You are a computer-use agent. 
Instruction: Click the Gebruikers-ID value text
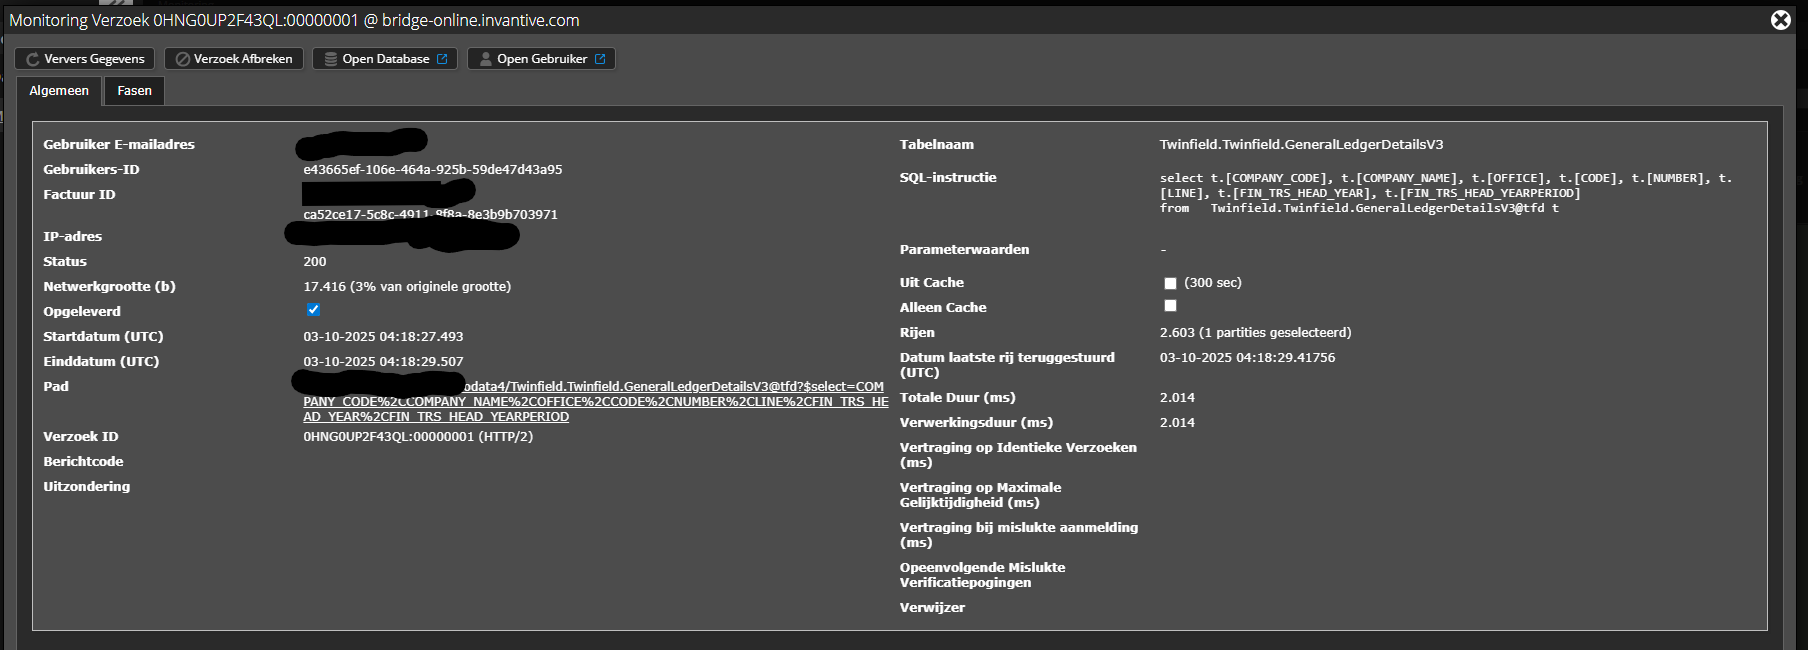click(432, 169)
